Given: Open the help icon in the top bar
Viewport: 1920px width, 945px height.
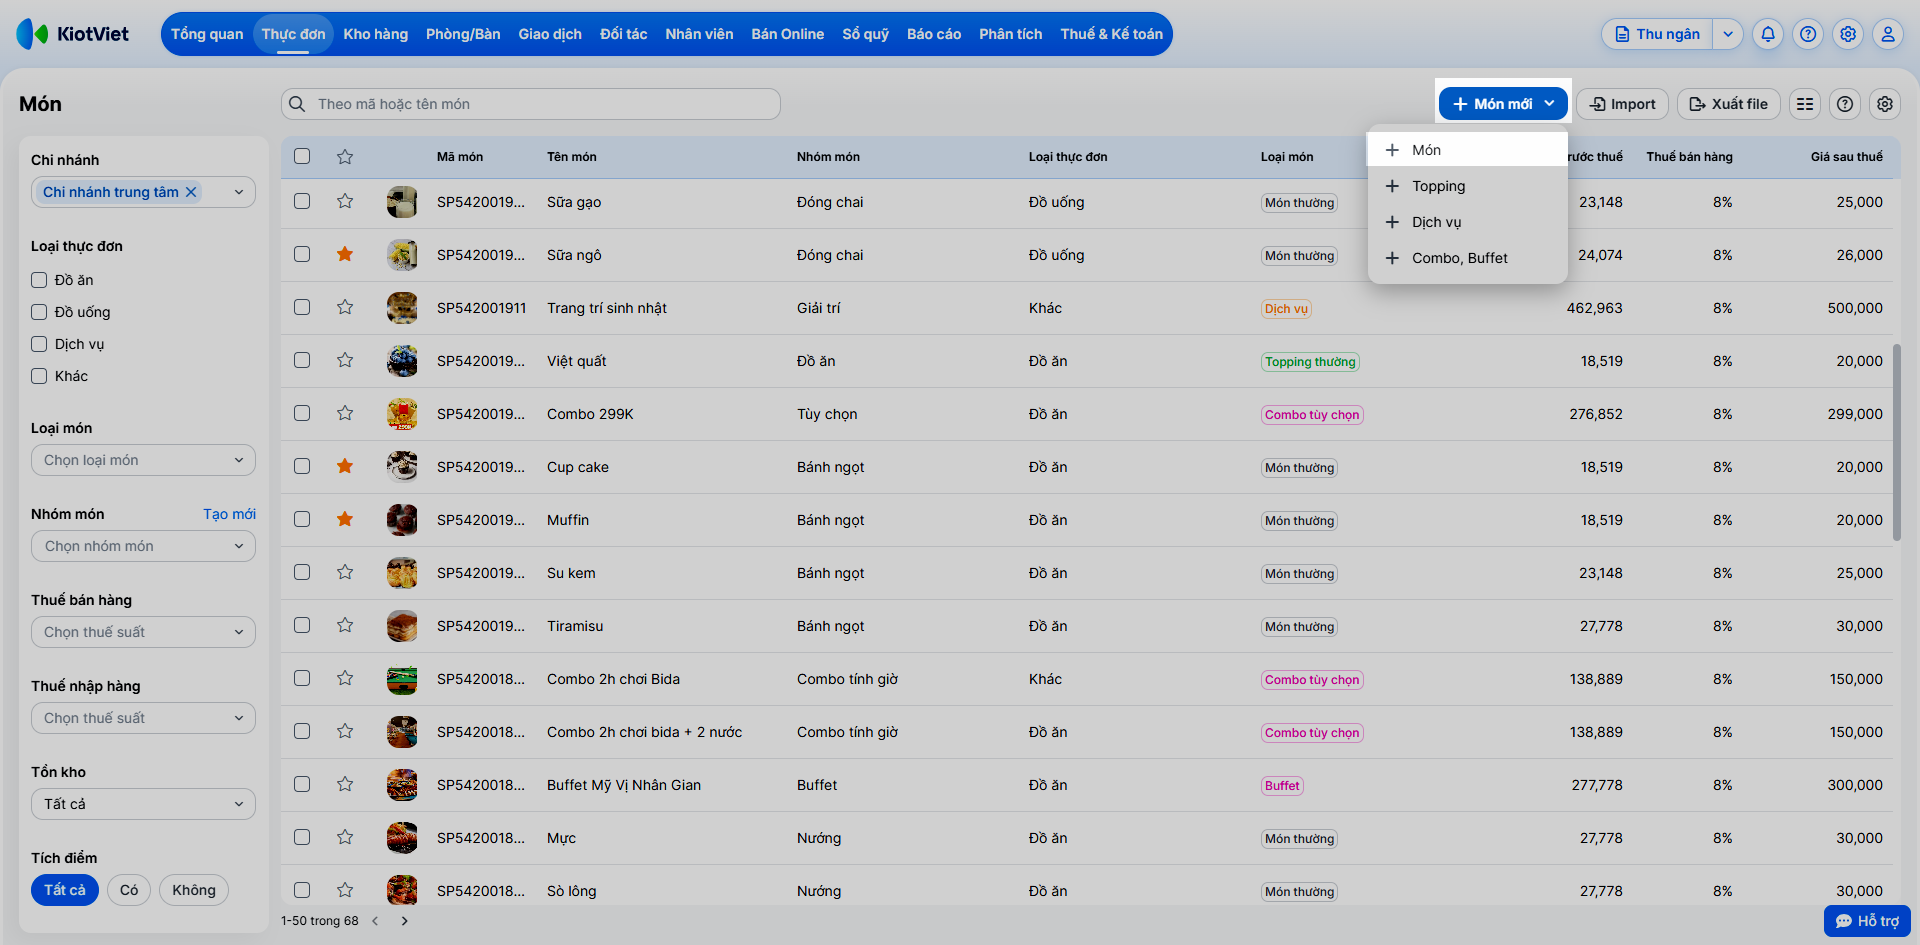Looking at the screenshot, I should click(x=1808, y=34).
